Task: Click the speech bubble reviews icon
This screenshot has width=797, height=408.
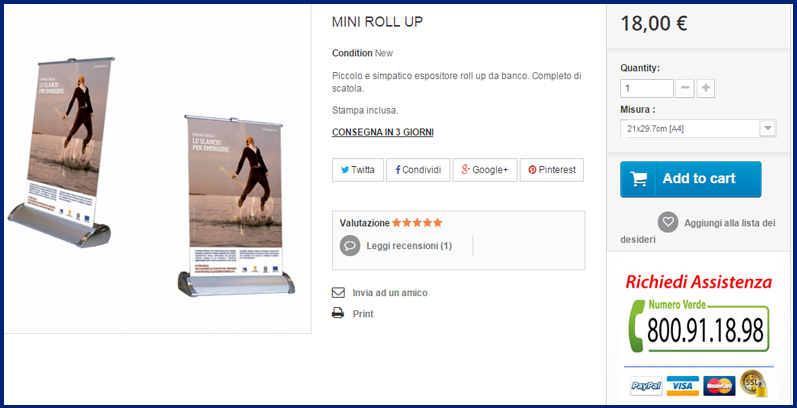Action: [350, 245]
